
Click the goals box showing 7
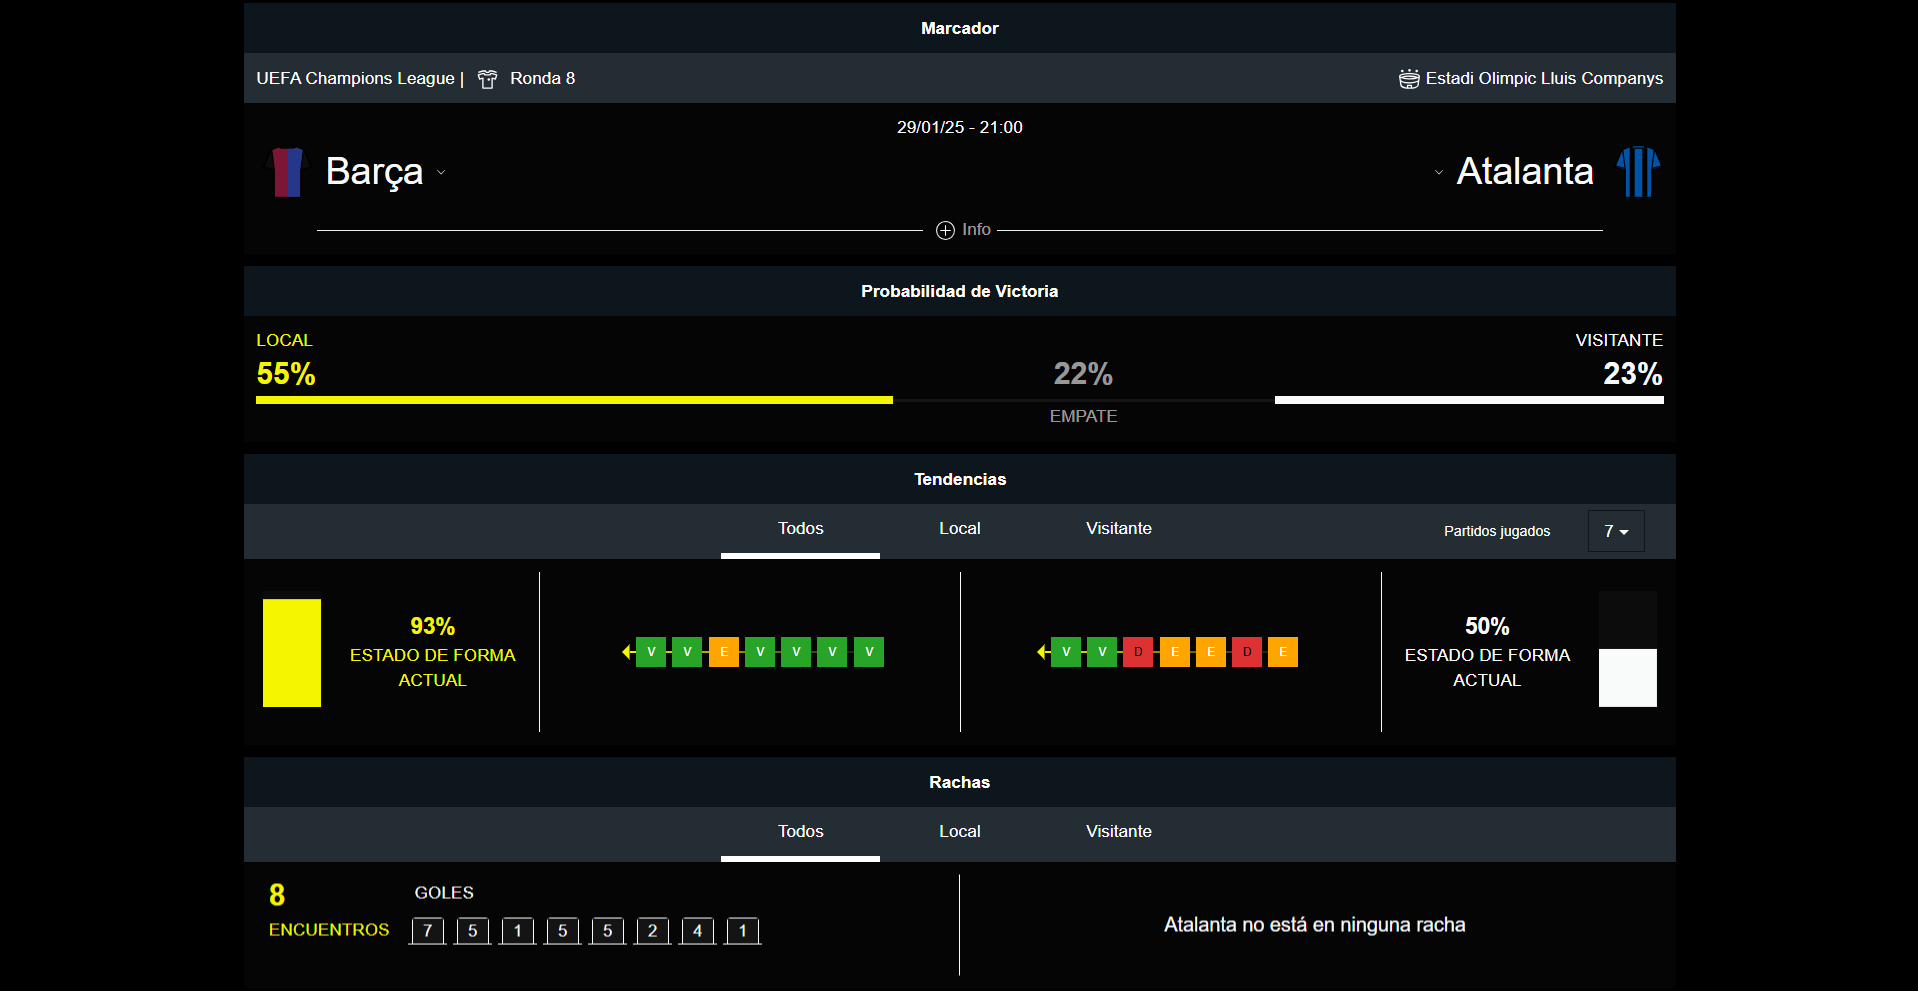[x=428, y=931]
